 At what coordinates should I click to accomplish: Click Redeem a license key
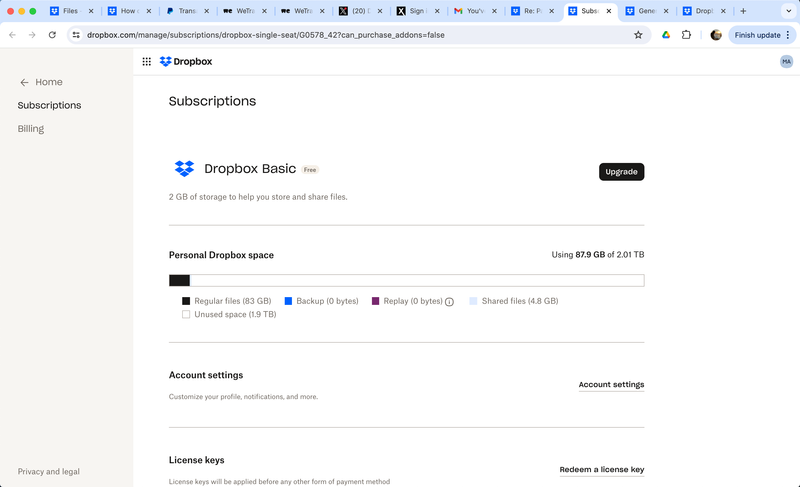click(x=602, y=470)
